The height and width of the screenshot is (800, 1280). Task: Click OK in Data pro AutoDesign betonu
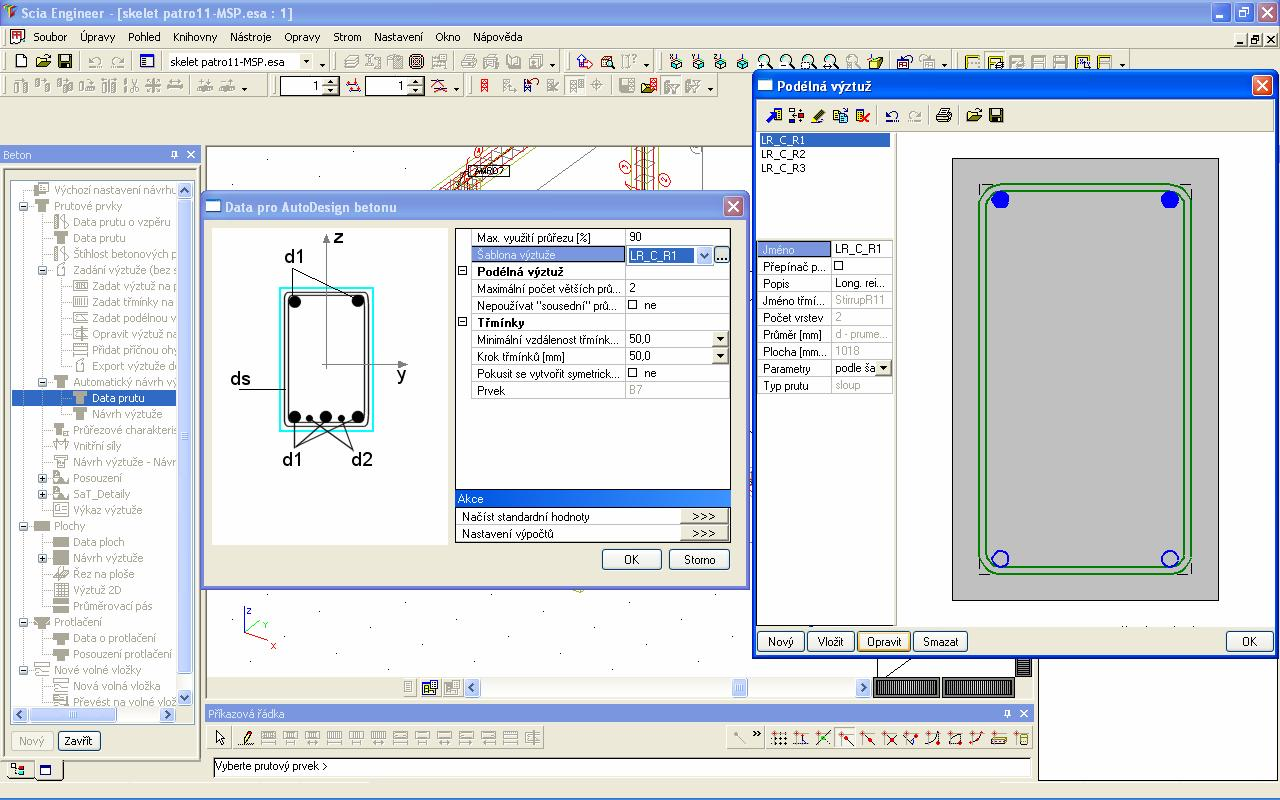[x=631, y=560]
